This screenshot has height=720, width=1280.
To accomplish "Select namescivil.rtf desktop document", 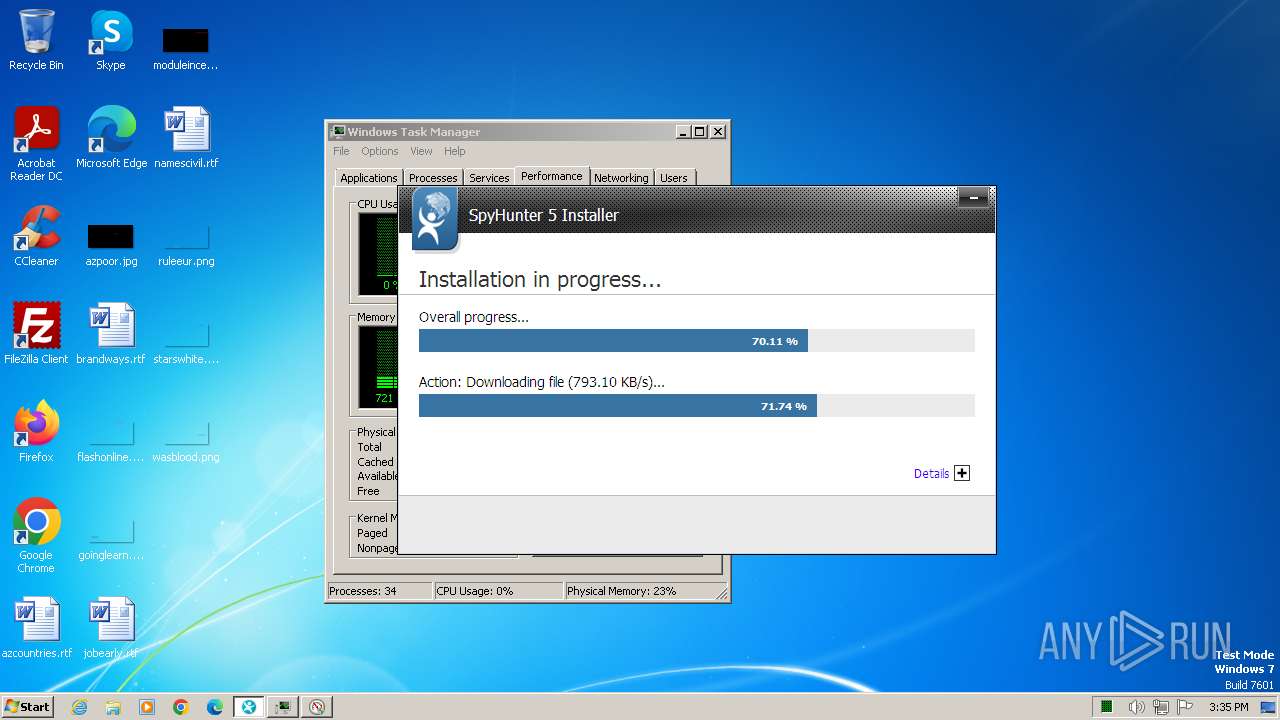I will [186, 138].
